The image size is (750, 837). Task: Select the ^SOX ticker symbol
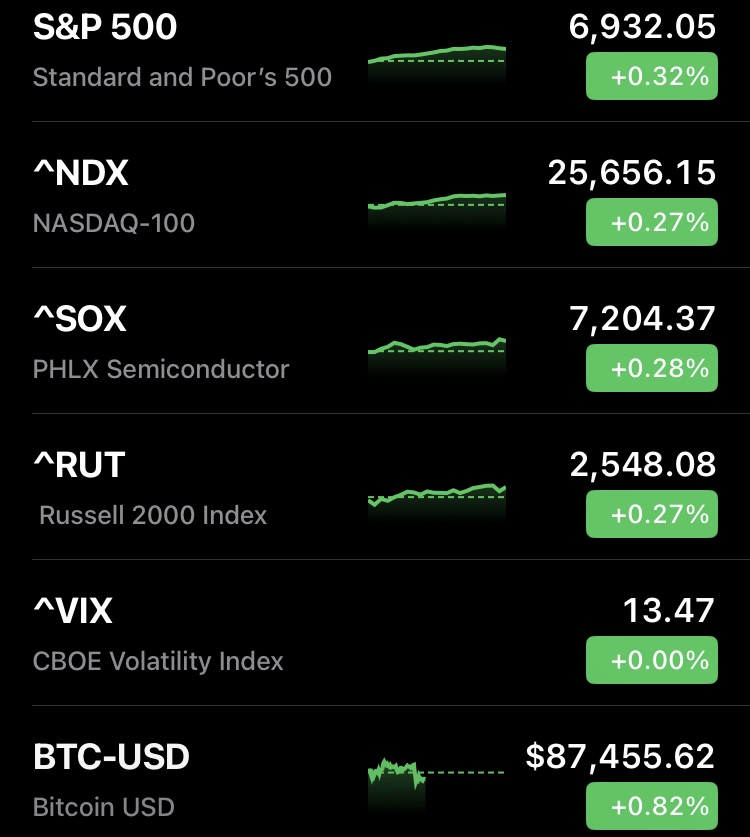(x=80, y=320)
